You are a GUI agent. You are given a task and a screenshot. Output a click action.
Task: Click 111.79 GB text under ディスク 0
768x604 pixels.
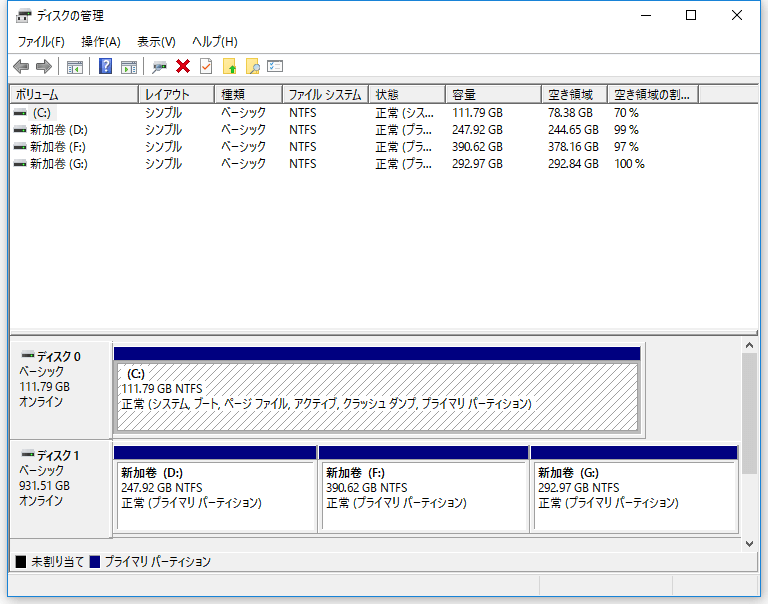(x=45, y=387)
